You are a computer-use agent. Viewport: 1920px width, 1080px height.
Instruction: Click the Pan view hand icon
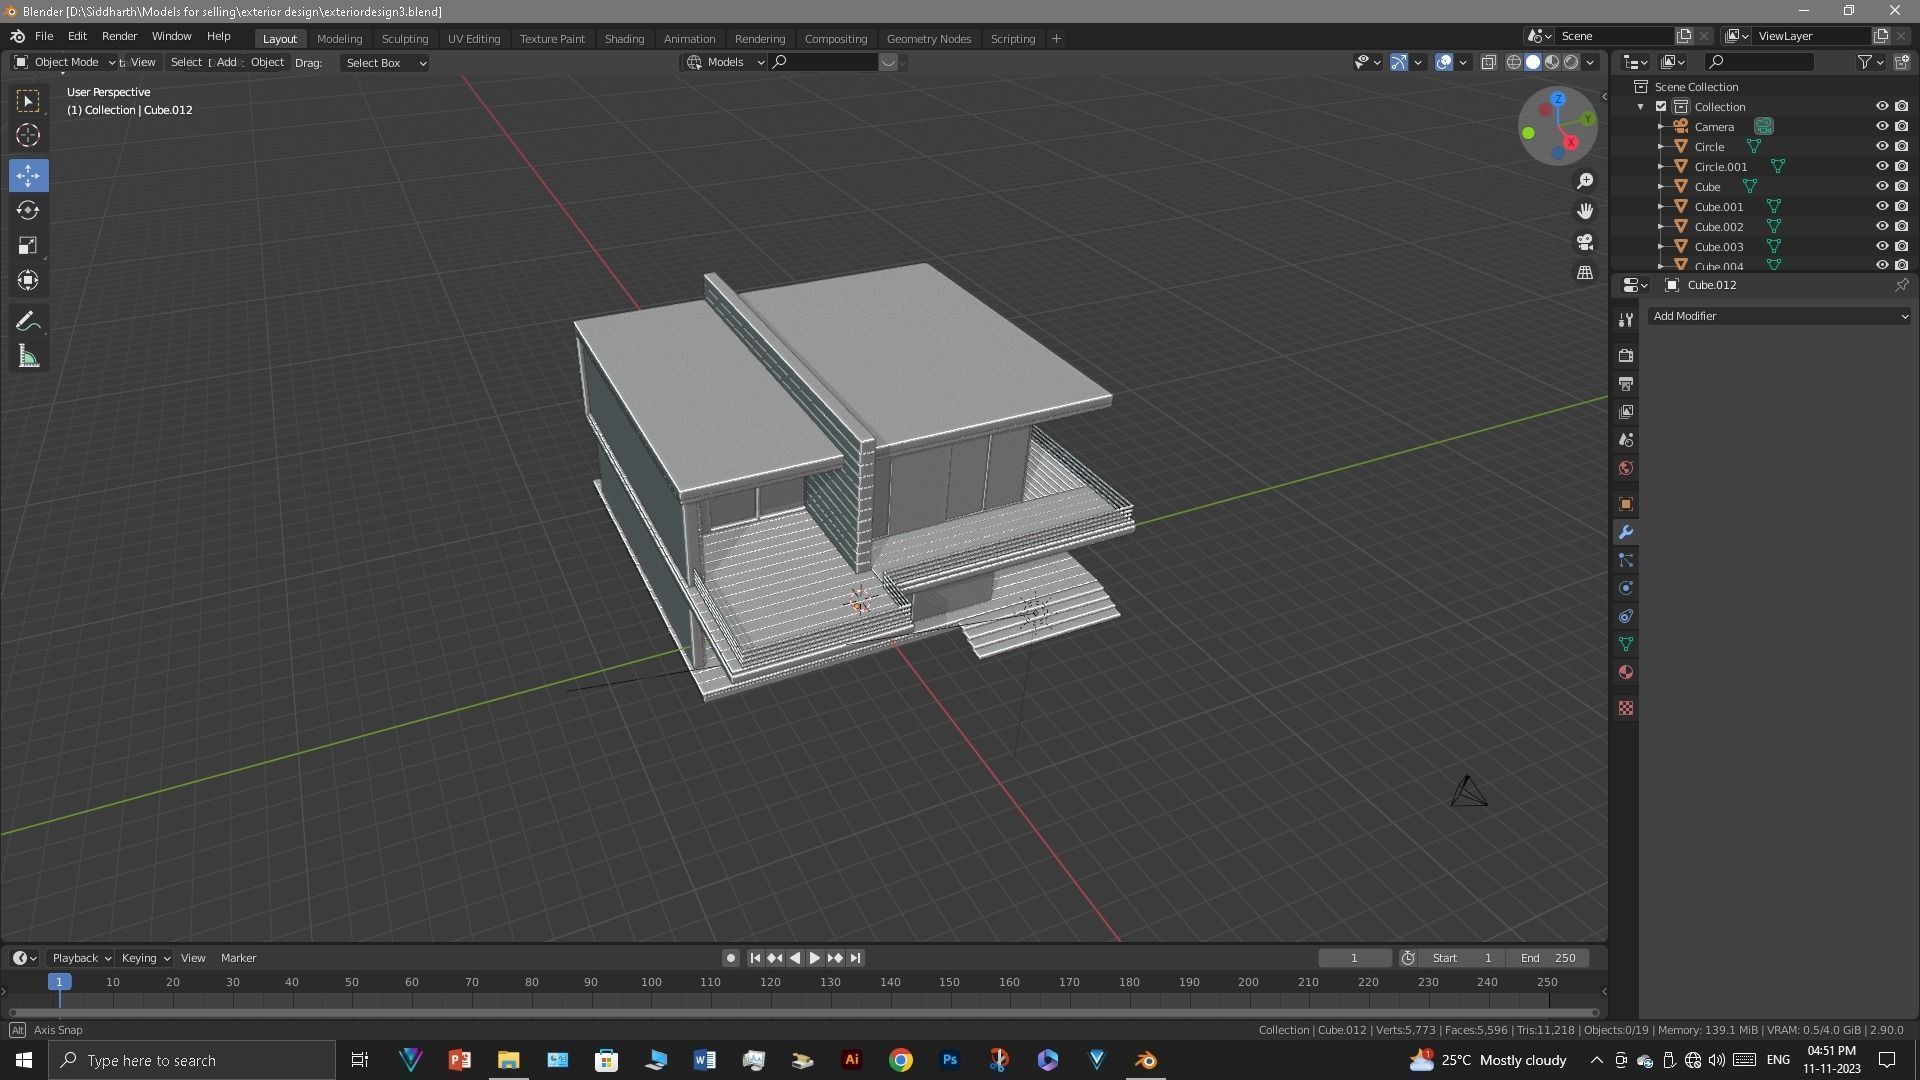tap(1585, 211)
